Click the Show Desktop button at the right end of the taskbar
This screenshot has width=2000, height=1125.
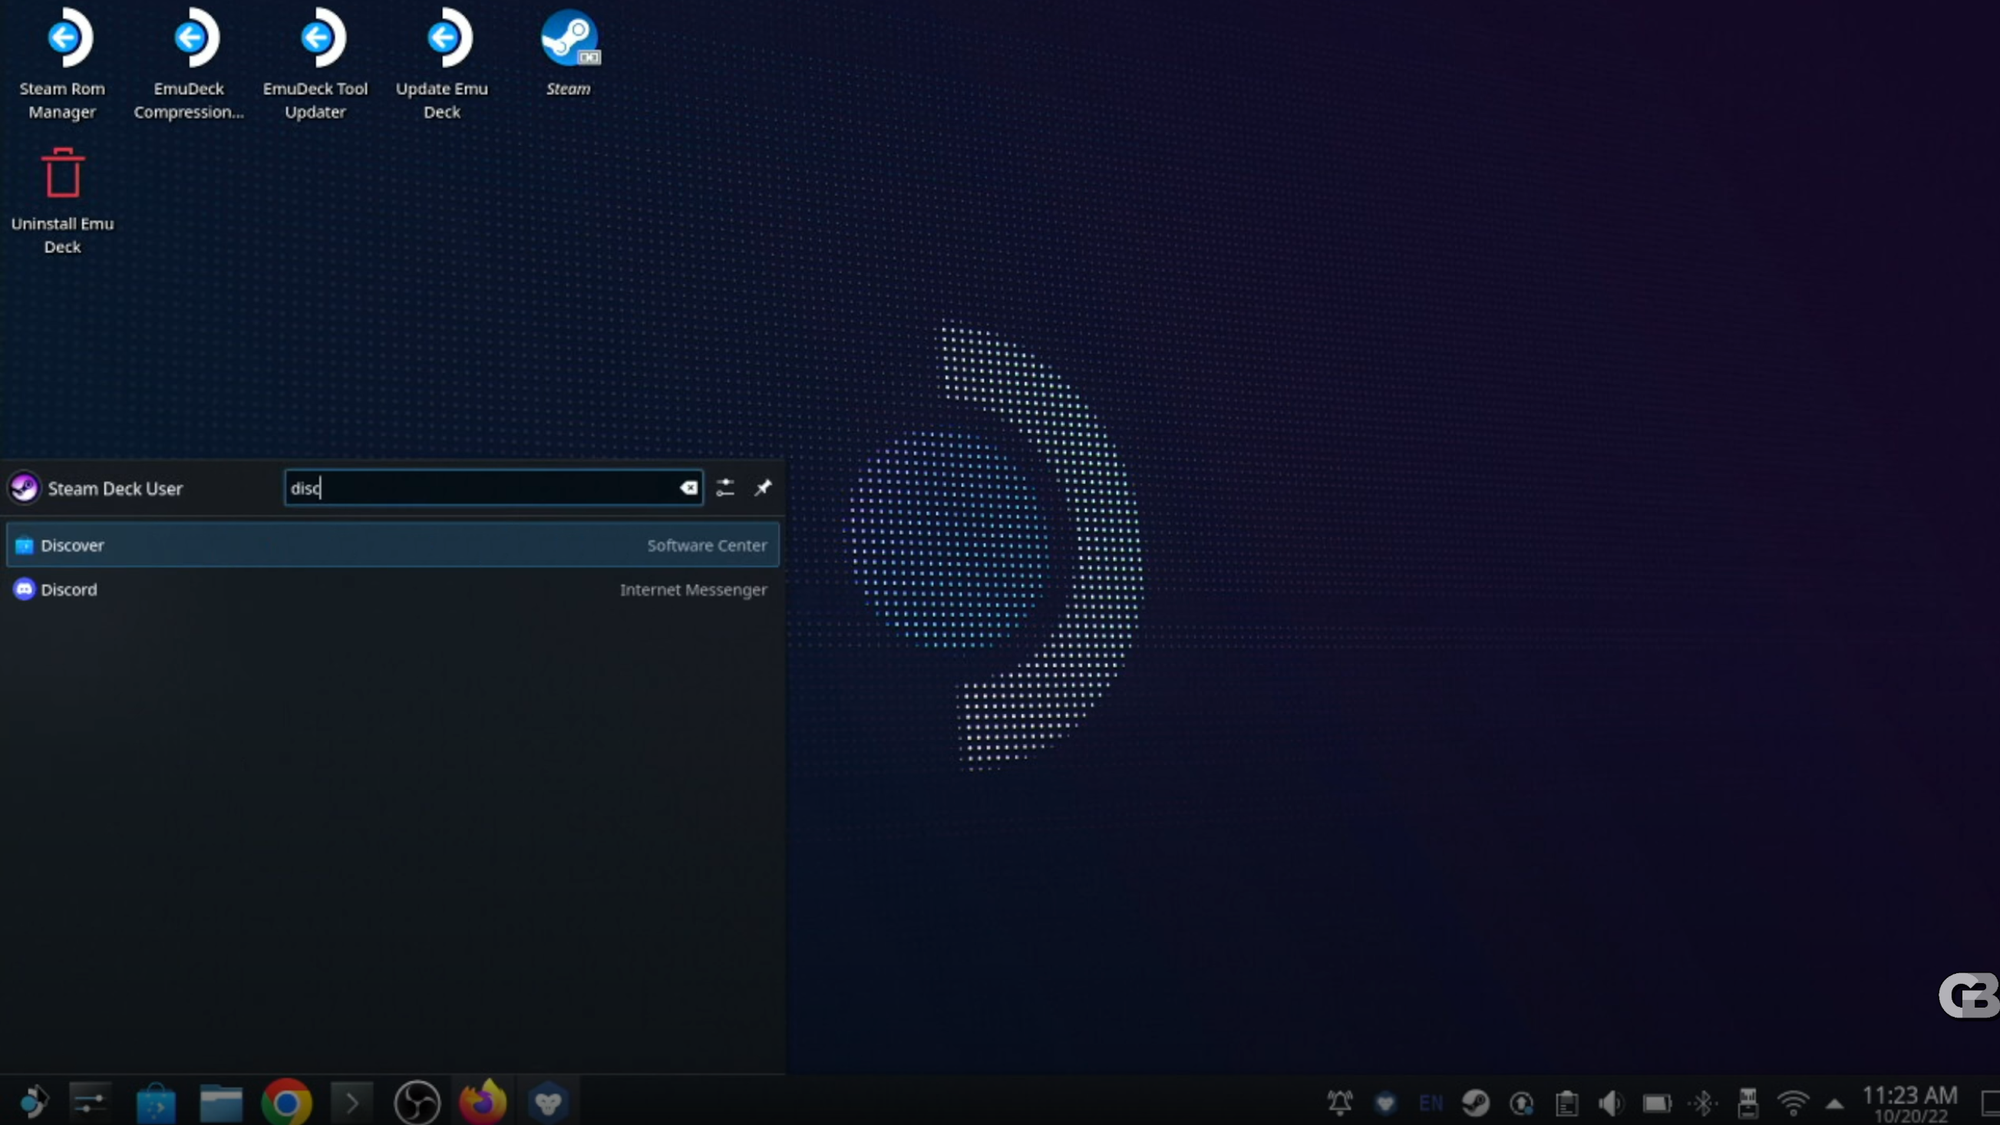click(1990, 1103)
